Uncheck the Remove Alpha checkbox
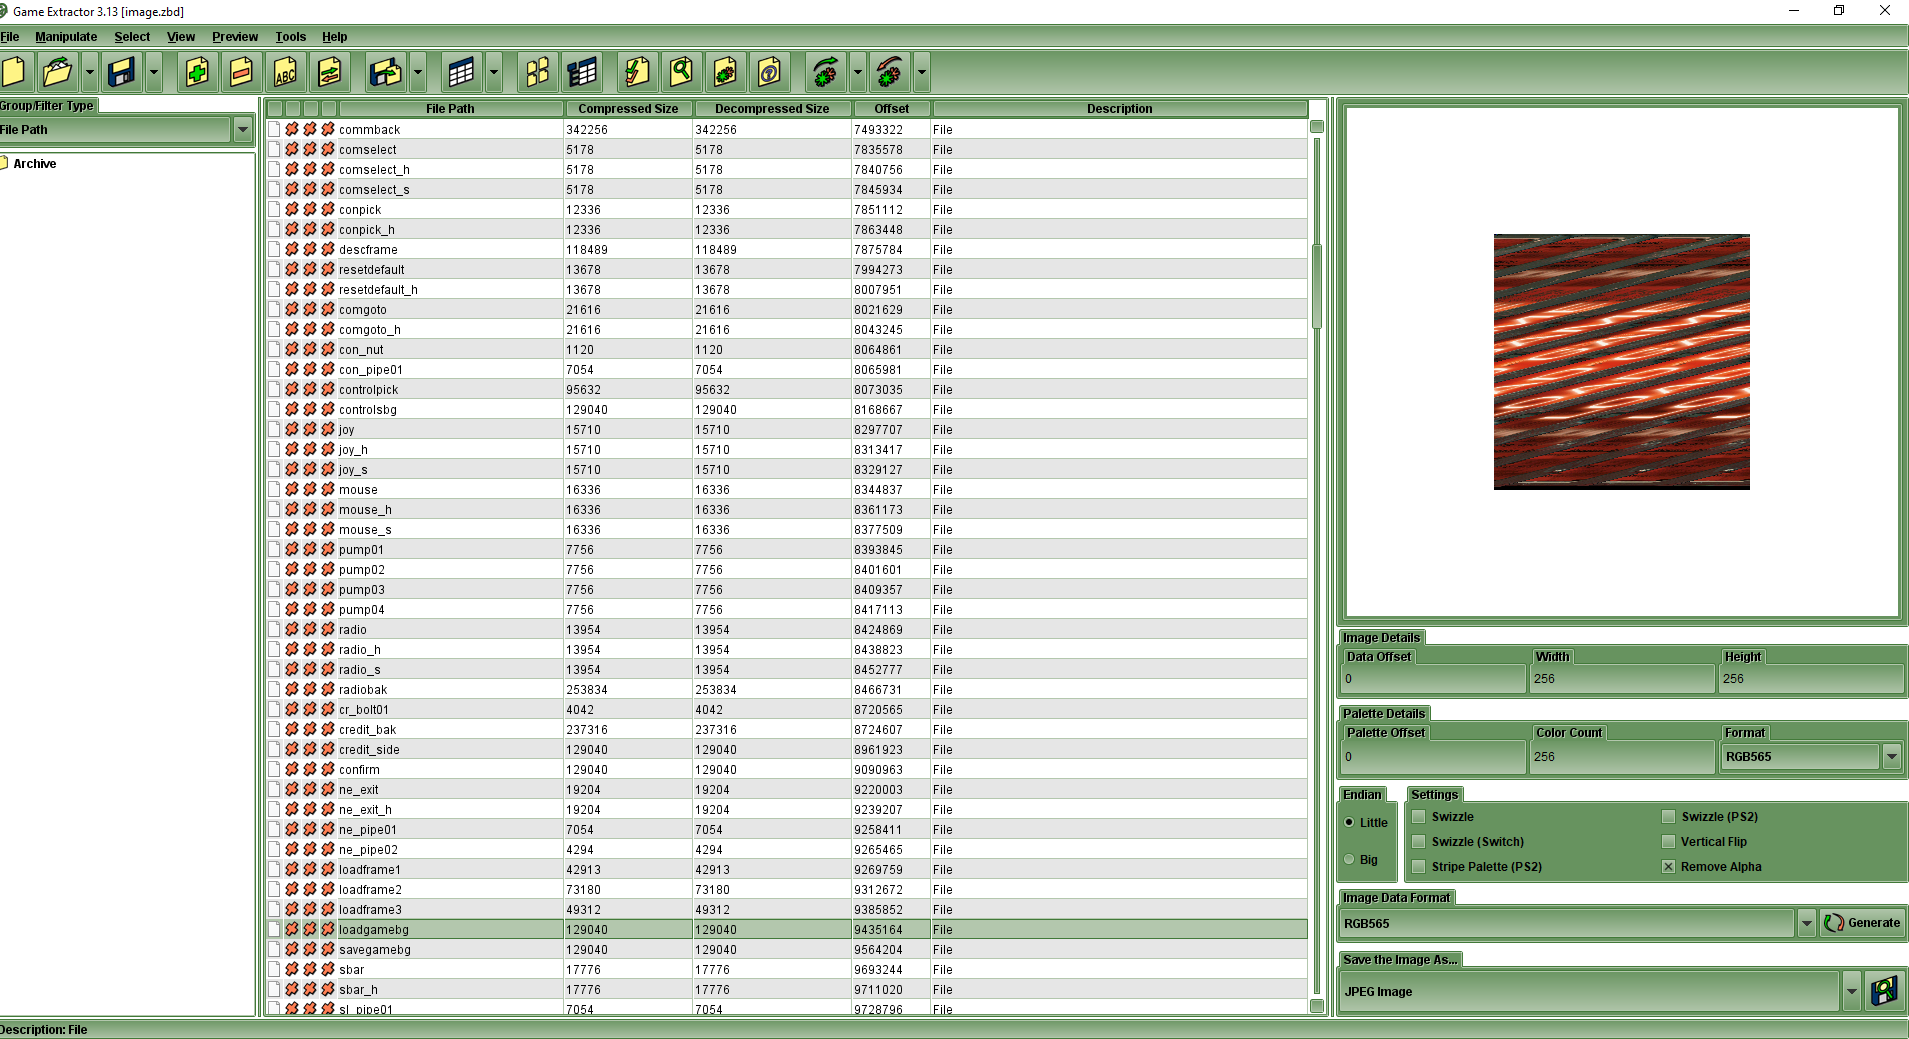This screenshot has height=1039, width=1909. pyautogui.click(x=1668, y=866)
